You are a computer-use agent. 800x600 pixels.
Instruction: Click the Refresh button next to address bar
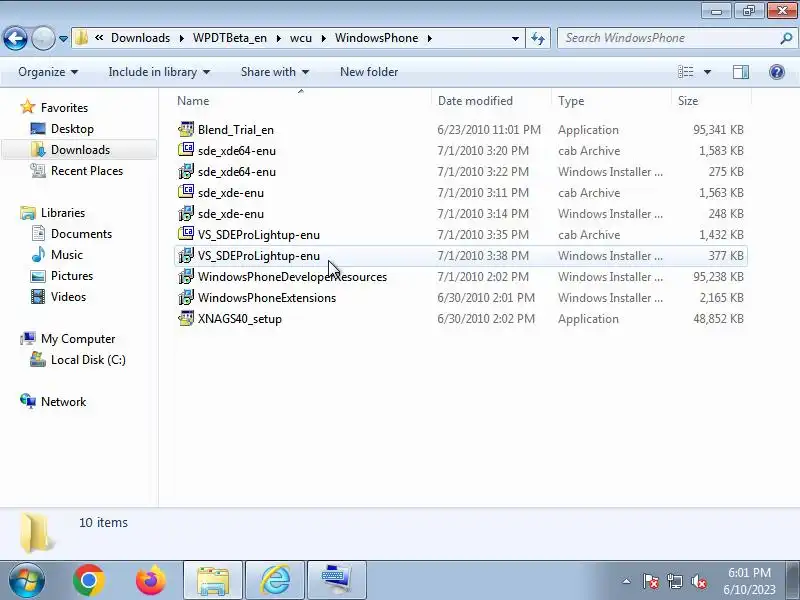pos(538,38)
